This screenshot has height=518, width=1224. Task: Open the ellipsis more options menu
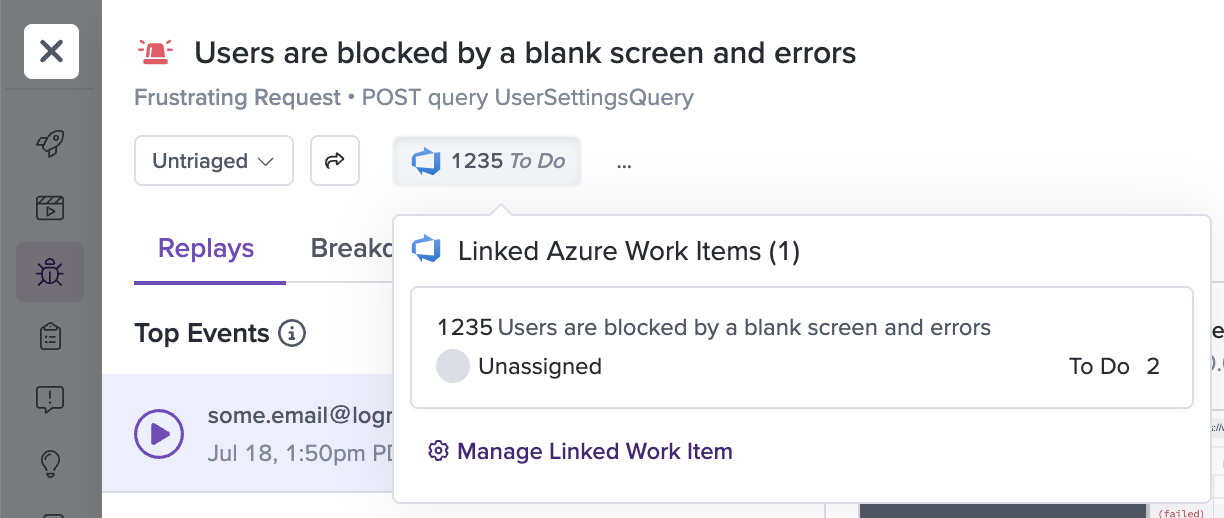[x=624, y=162]
